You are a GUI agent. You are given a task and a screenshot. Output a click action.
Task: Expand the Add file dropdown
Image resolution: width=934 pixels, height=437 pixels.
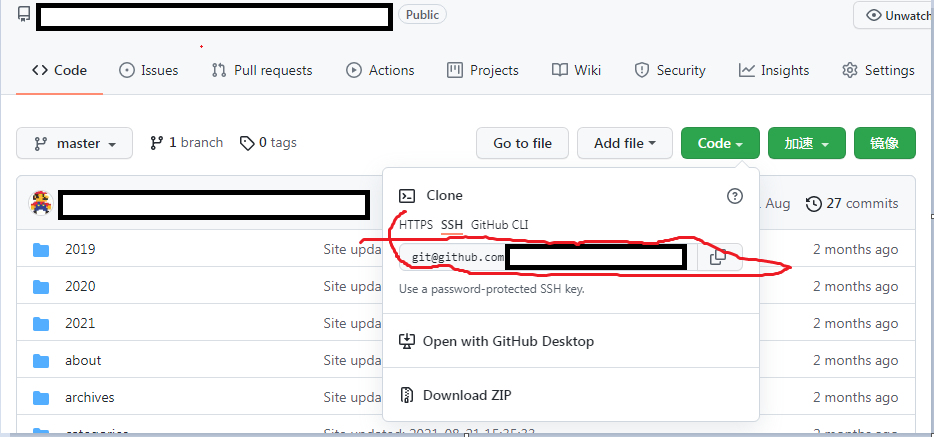625,143
